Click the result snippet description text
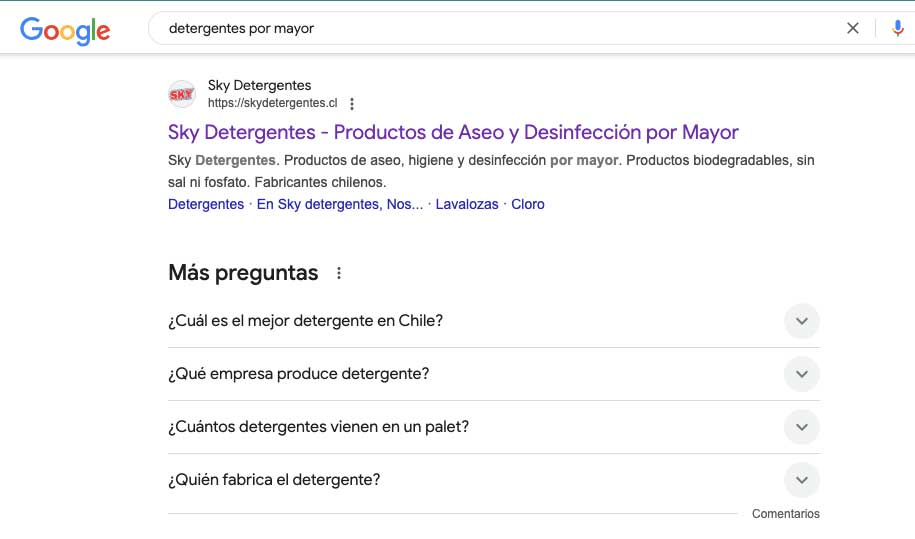Screen dimensions: 915x539 pos(491,171)
